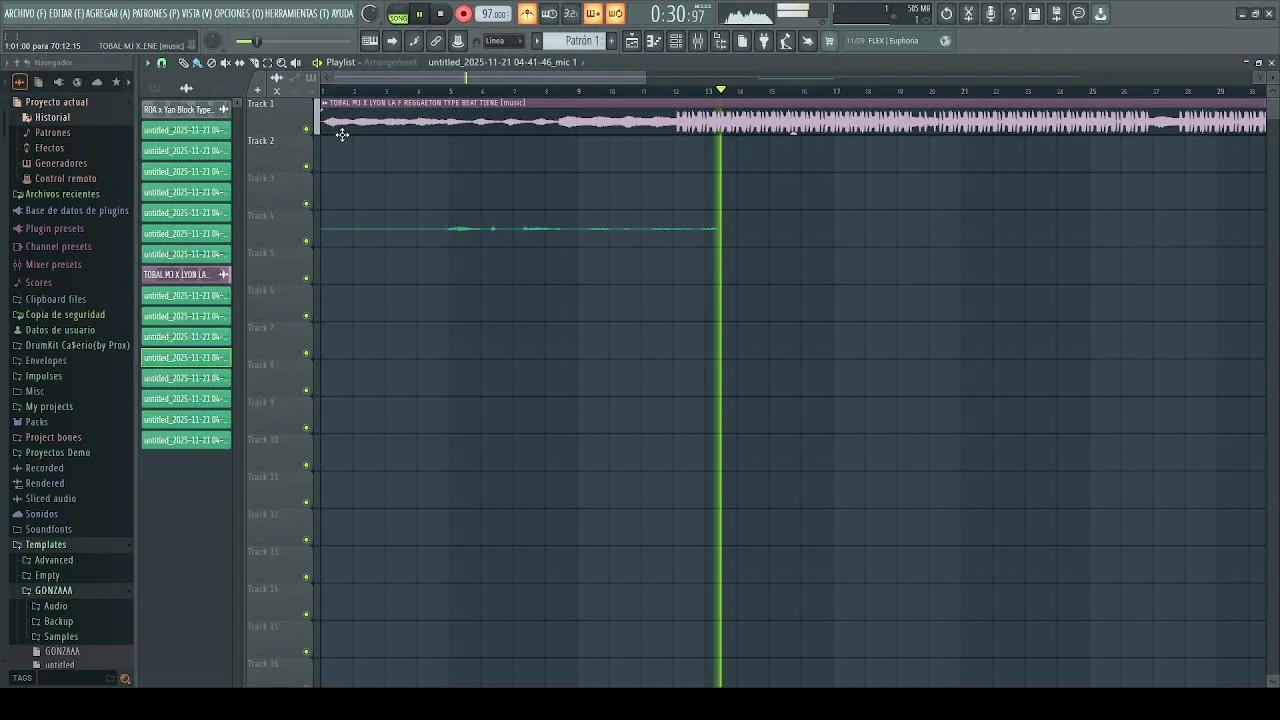Expand the Plugin presets folder
The image size is (1280, 720).
click(x=54, y=229)
